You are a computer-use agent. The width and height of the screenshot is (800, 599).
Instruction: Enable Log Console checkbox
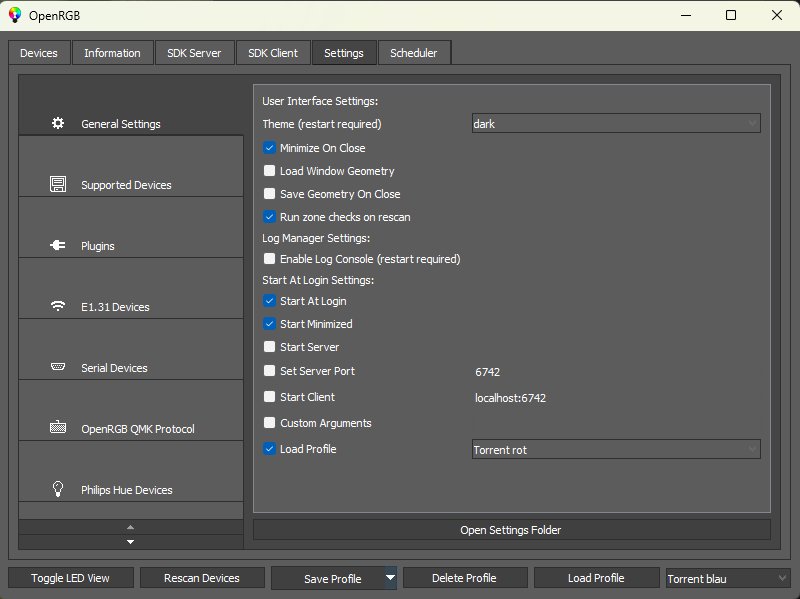(269, 259)
